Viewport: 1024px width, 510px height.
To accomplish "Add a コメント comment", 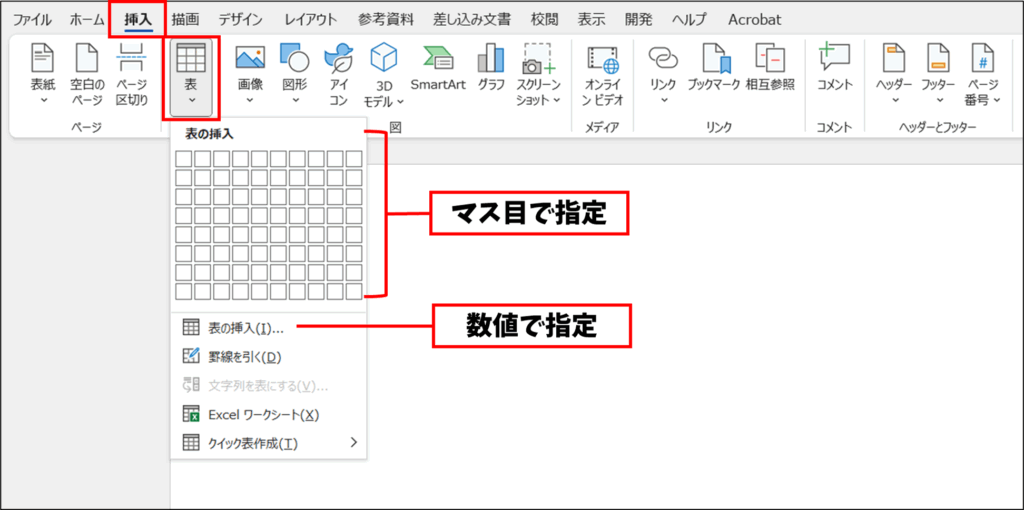I will point(835,68).
